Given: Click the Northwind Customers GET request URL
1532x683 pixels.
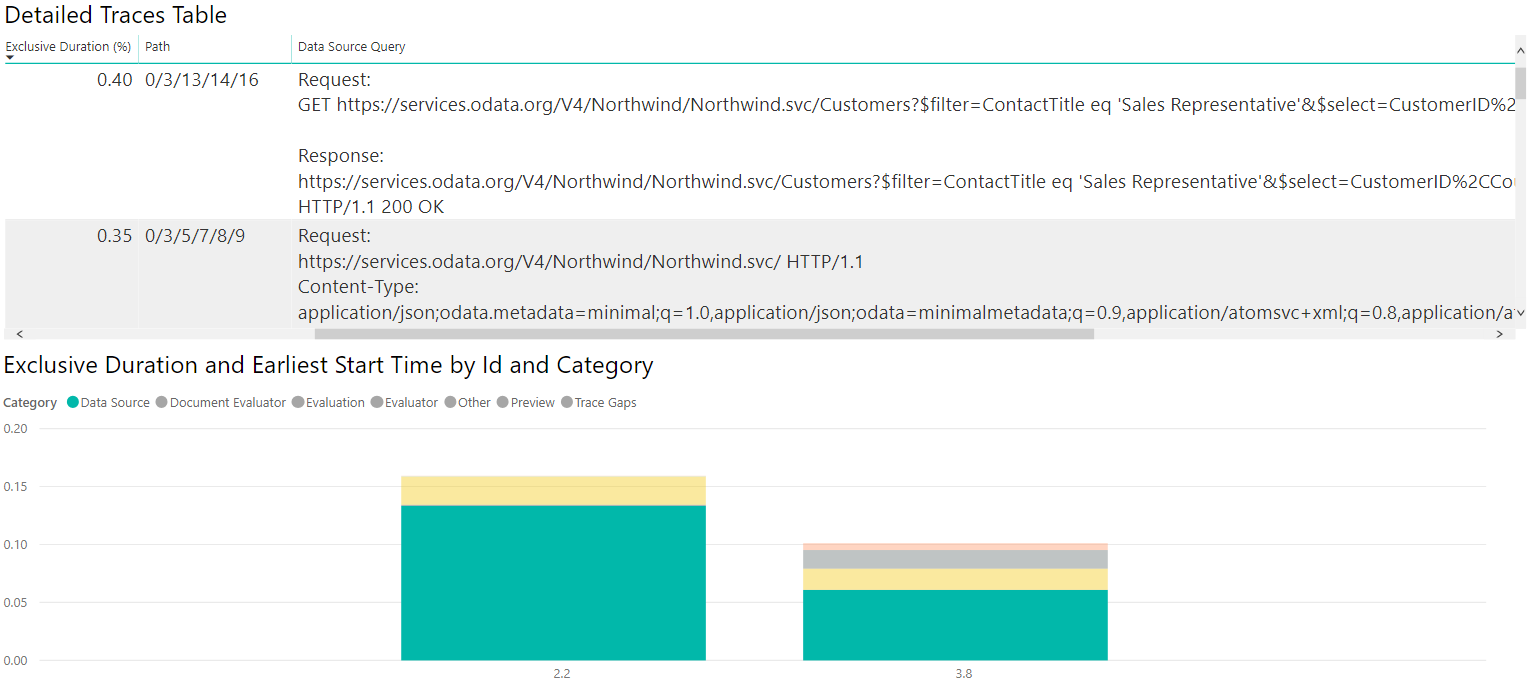Looking at the screenshot, I should tap(700, 104).
